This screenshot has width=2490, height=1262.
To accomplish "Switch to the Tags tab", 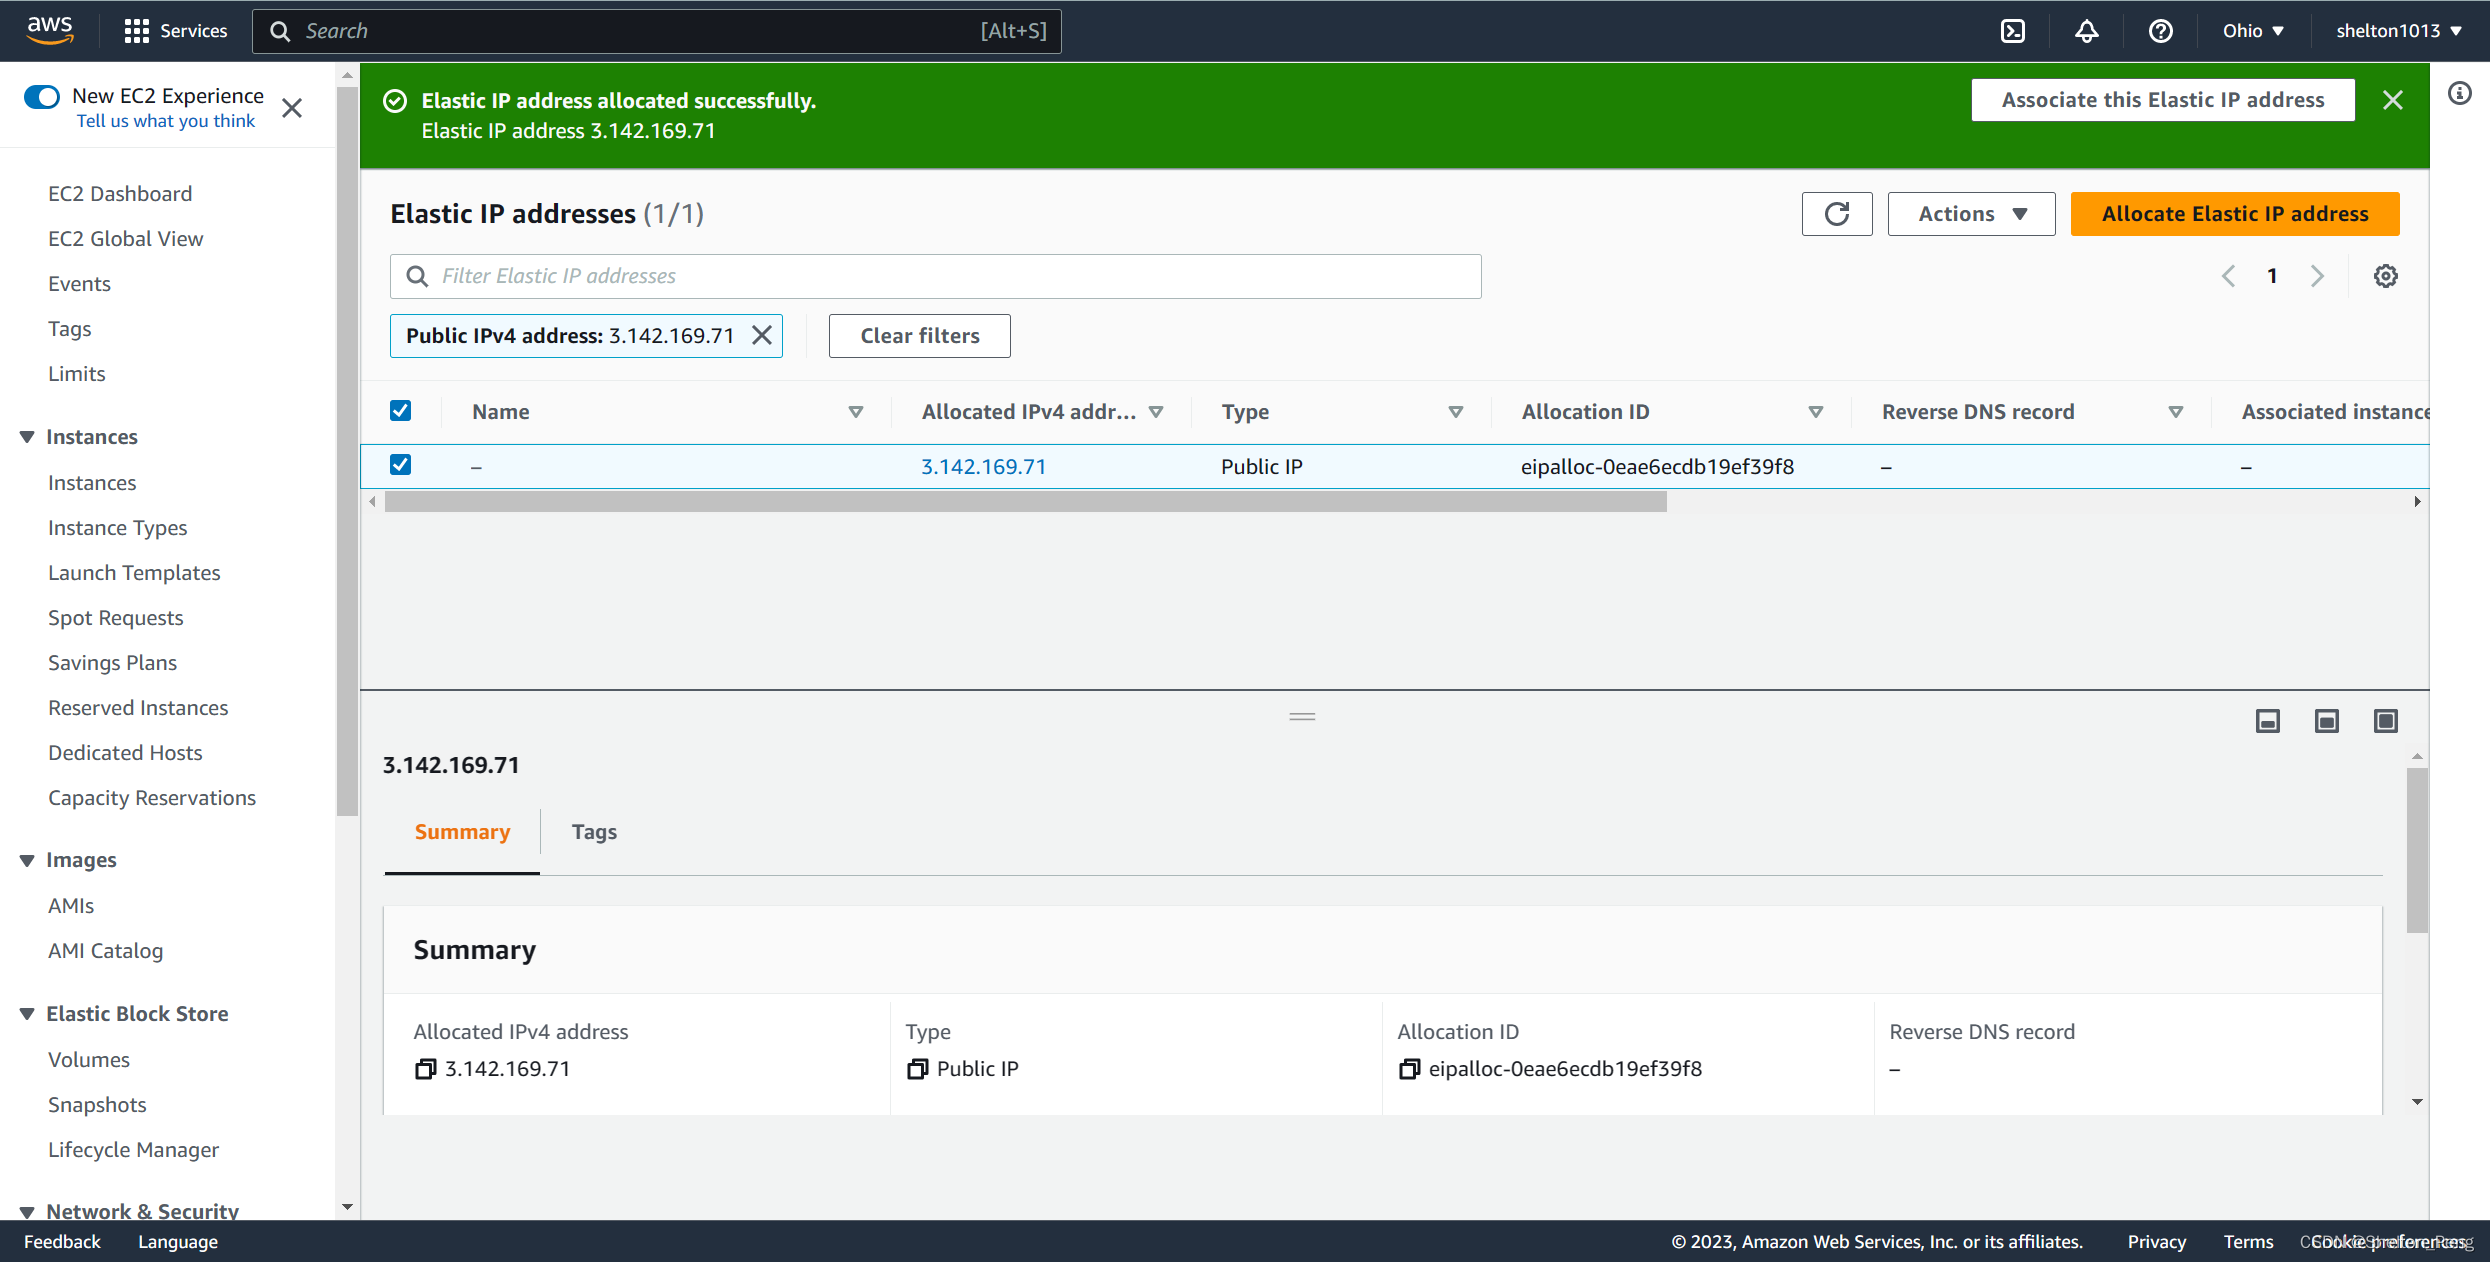I will click(x=594, y=832).
